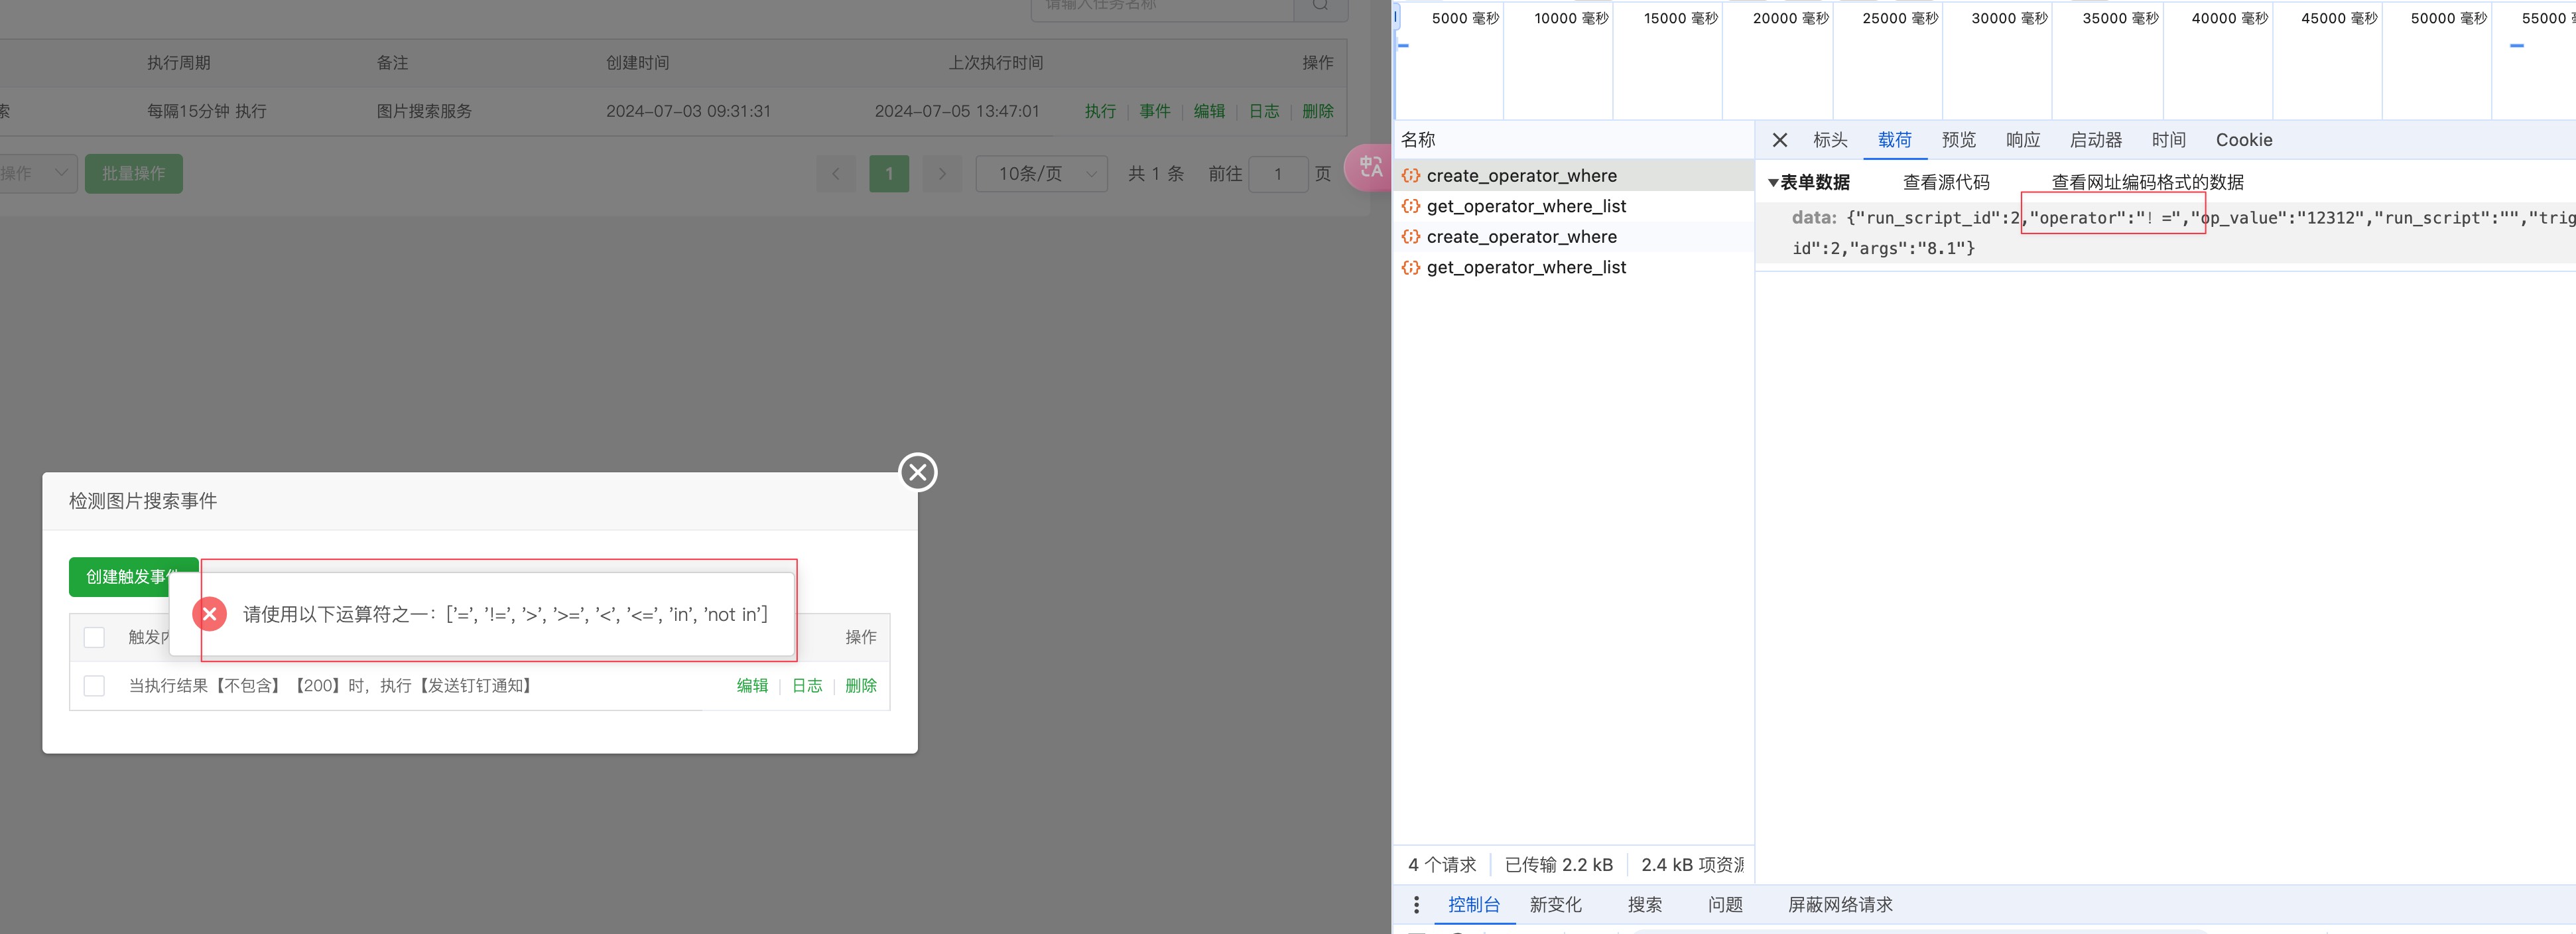Viewport: 2576px width, 934px height.
Task: Open the 10条/页 page size dropdown
Action: tap(1041, 174)
